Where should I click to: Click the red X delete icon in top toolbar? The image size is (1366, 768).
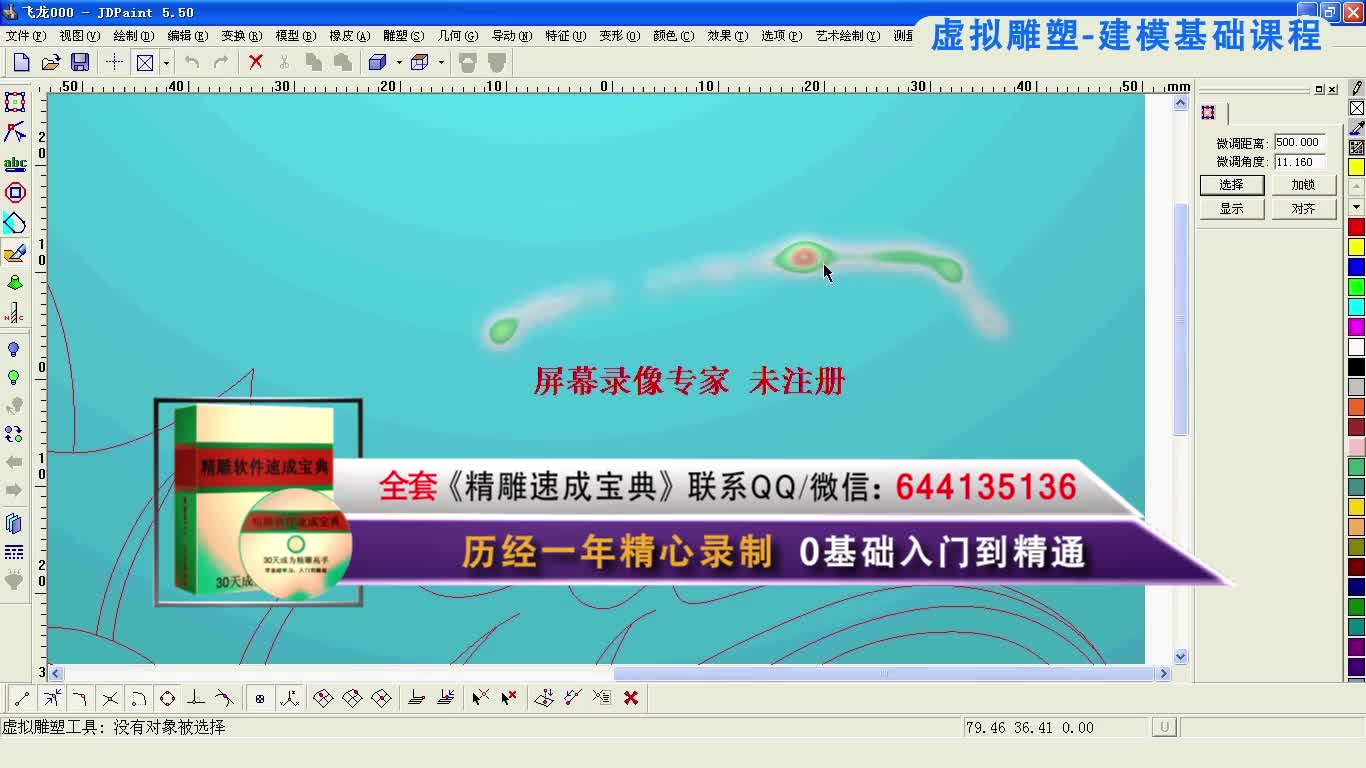(x=255, y=61)
